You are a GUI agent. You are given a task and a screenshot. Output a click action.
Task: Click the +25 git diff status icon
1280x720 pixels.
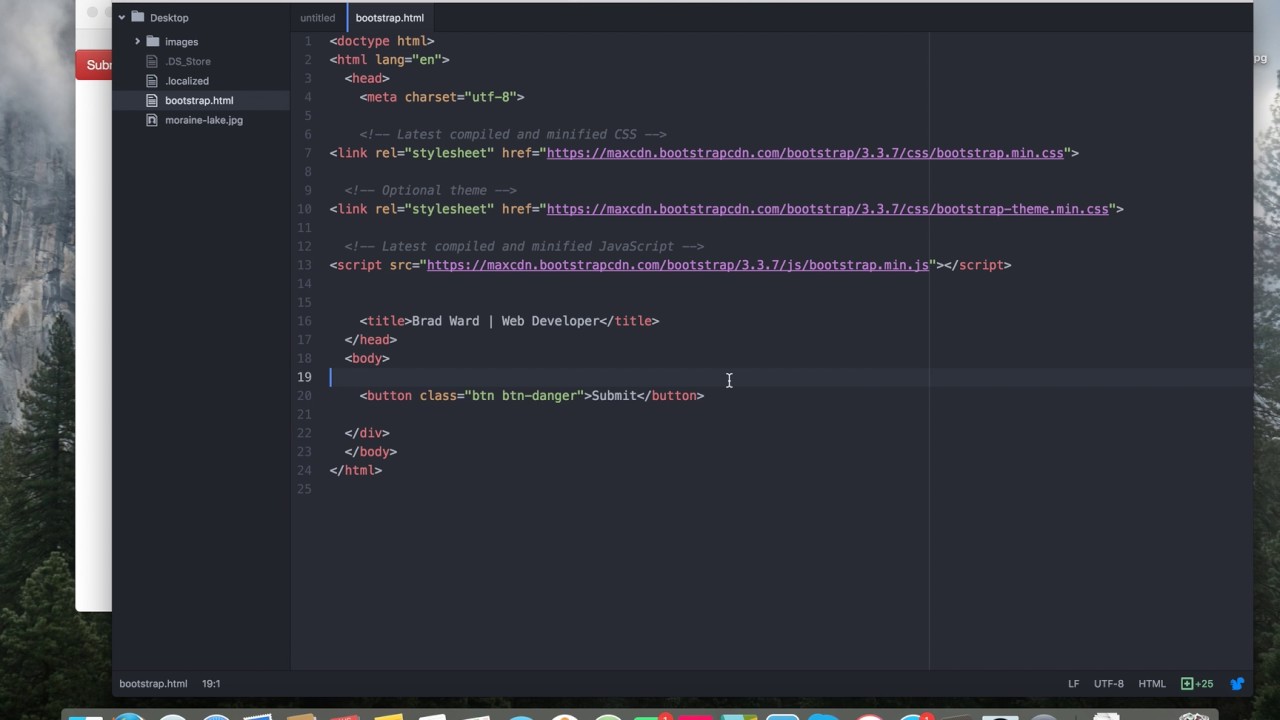coord(1197,684)
